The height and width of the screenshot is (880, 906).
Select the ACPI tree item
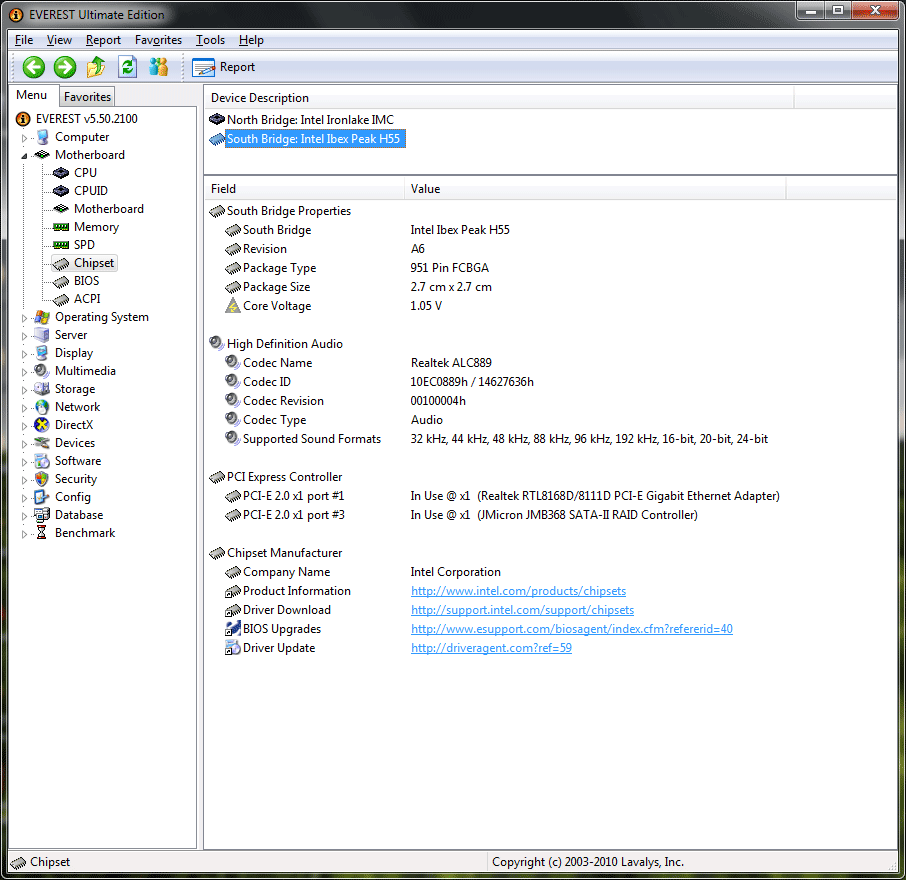tap(87, 299)
